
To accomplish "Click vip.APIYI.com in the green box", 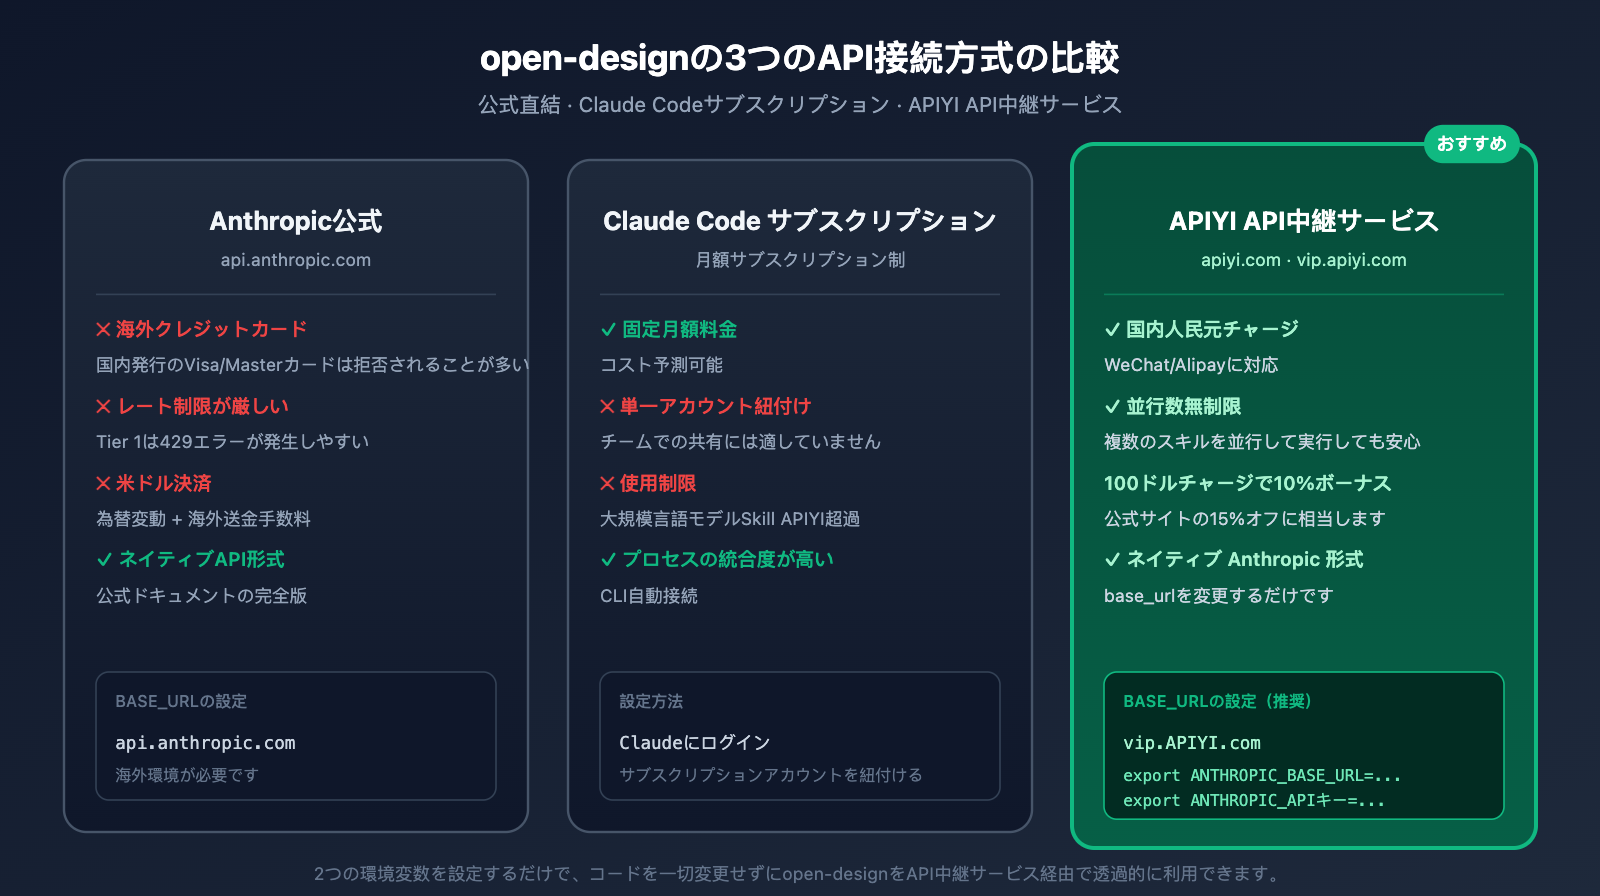I will [1192, 743].
